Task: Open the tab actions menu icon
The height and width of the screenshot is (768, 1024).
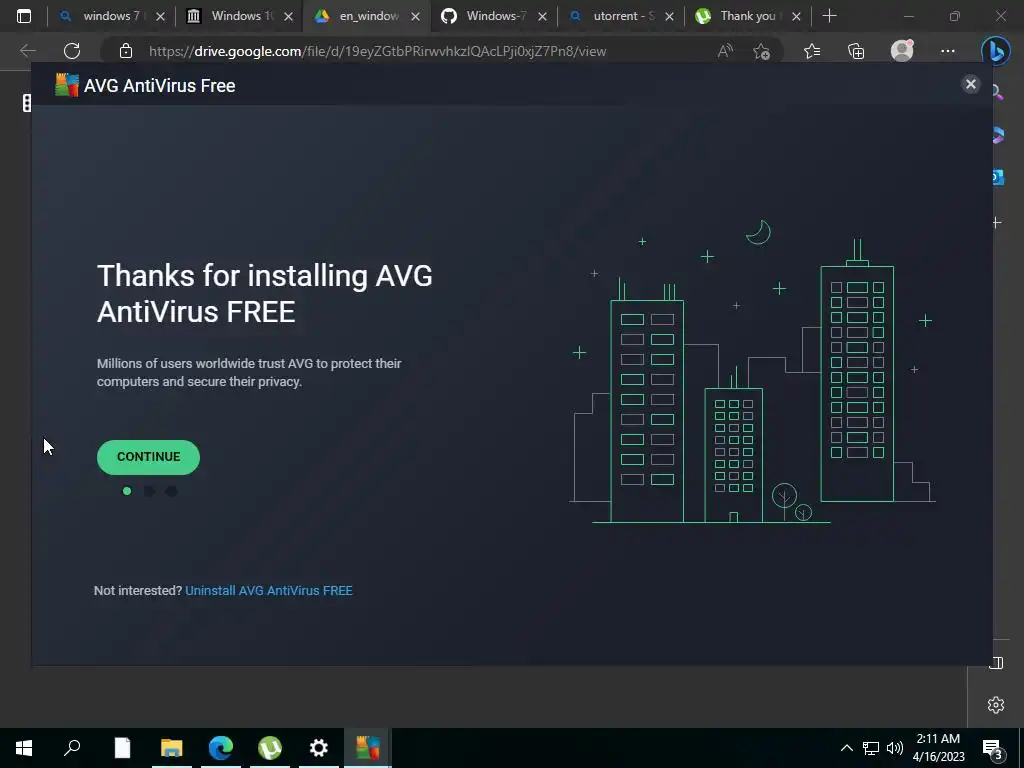Action: [24, 16]
